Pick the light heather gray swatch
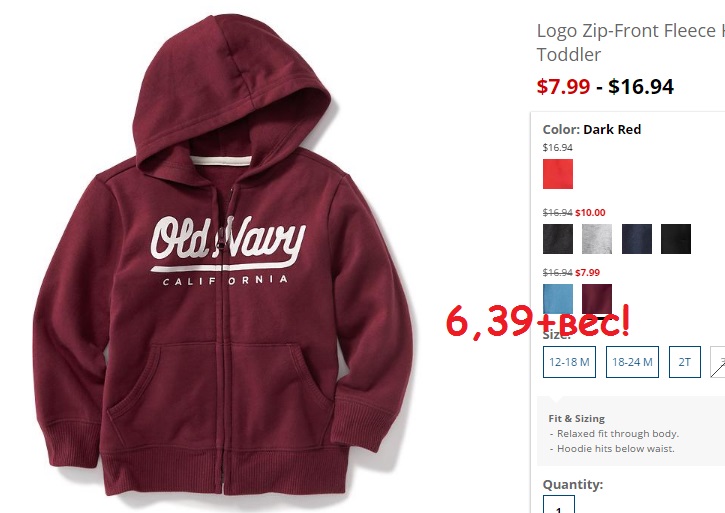This screenshot has width=725, height=513. click(597, 239)
